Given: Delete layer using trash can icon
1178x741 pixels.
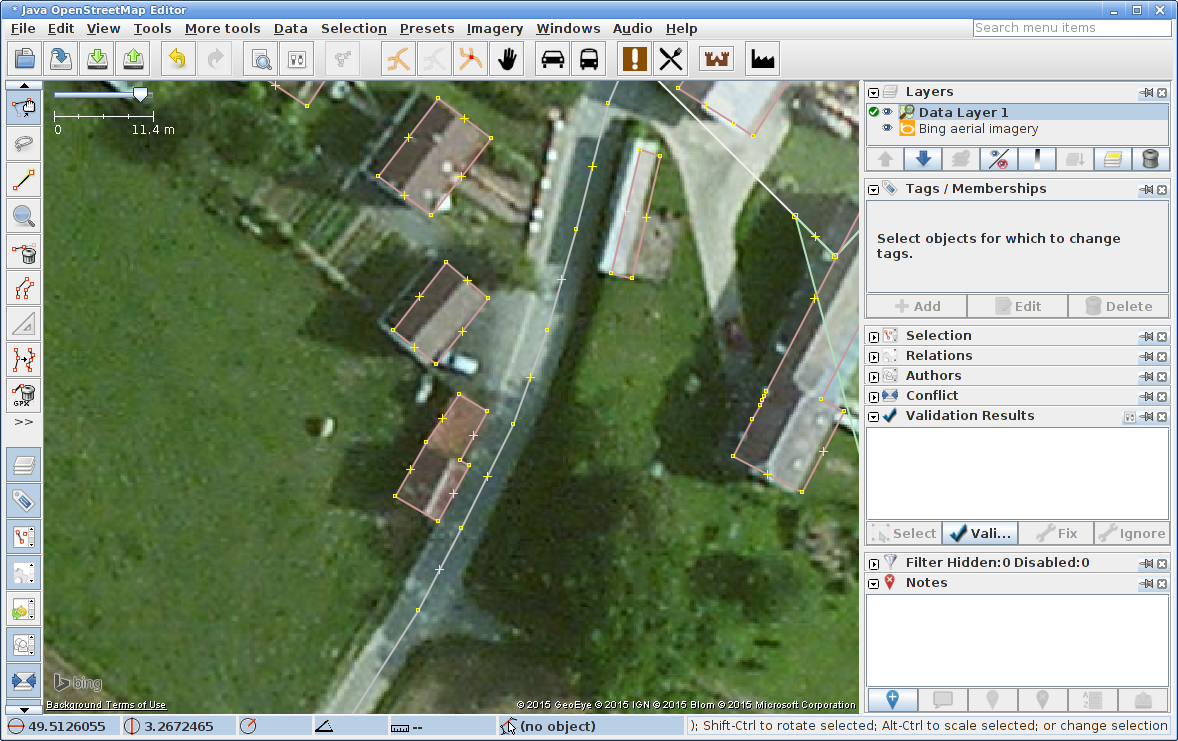Looking at the screenshot, I should (1150, 159).
